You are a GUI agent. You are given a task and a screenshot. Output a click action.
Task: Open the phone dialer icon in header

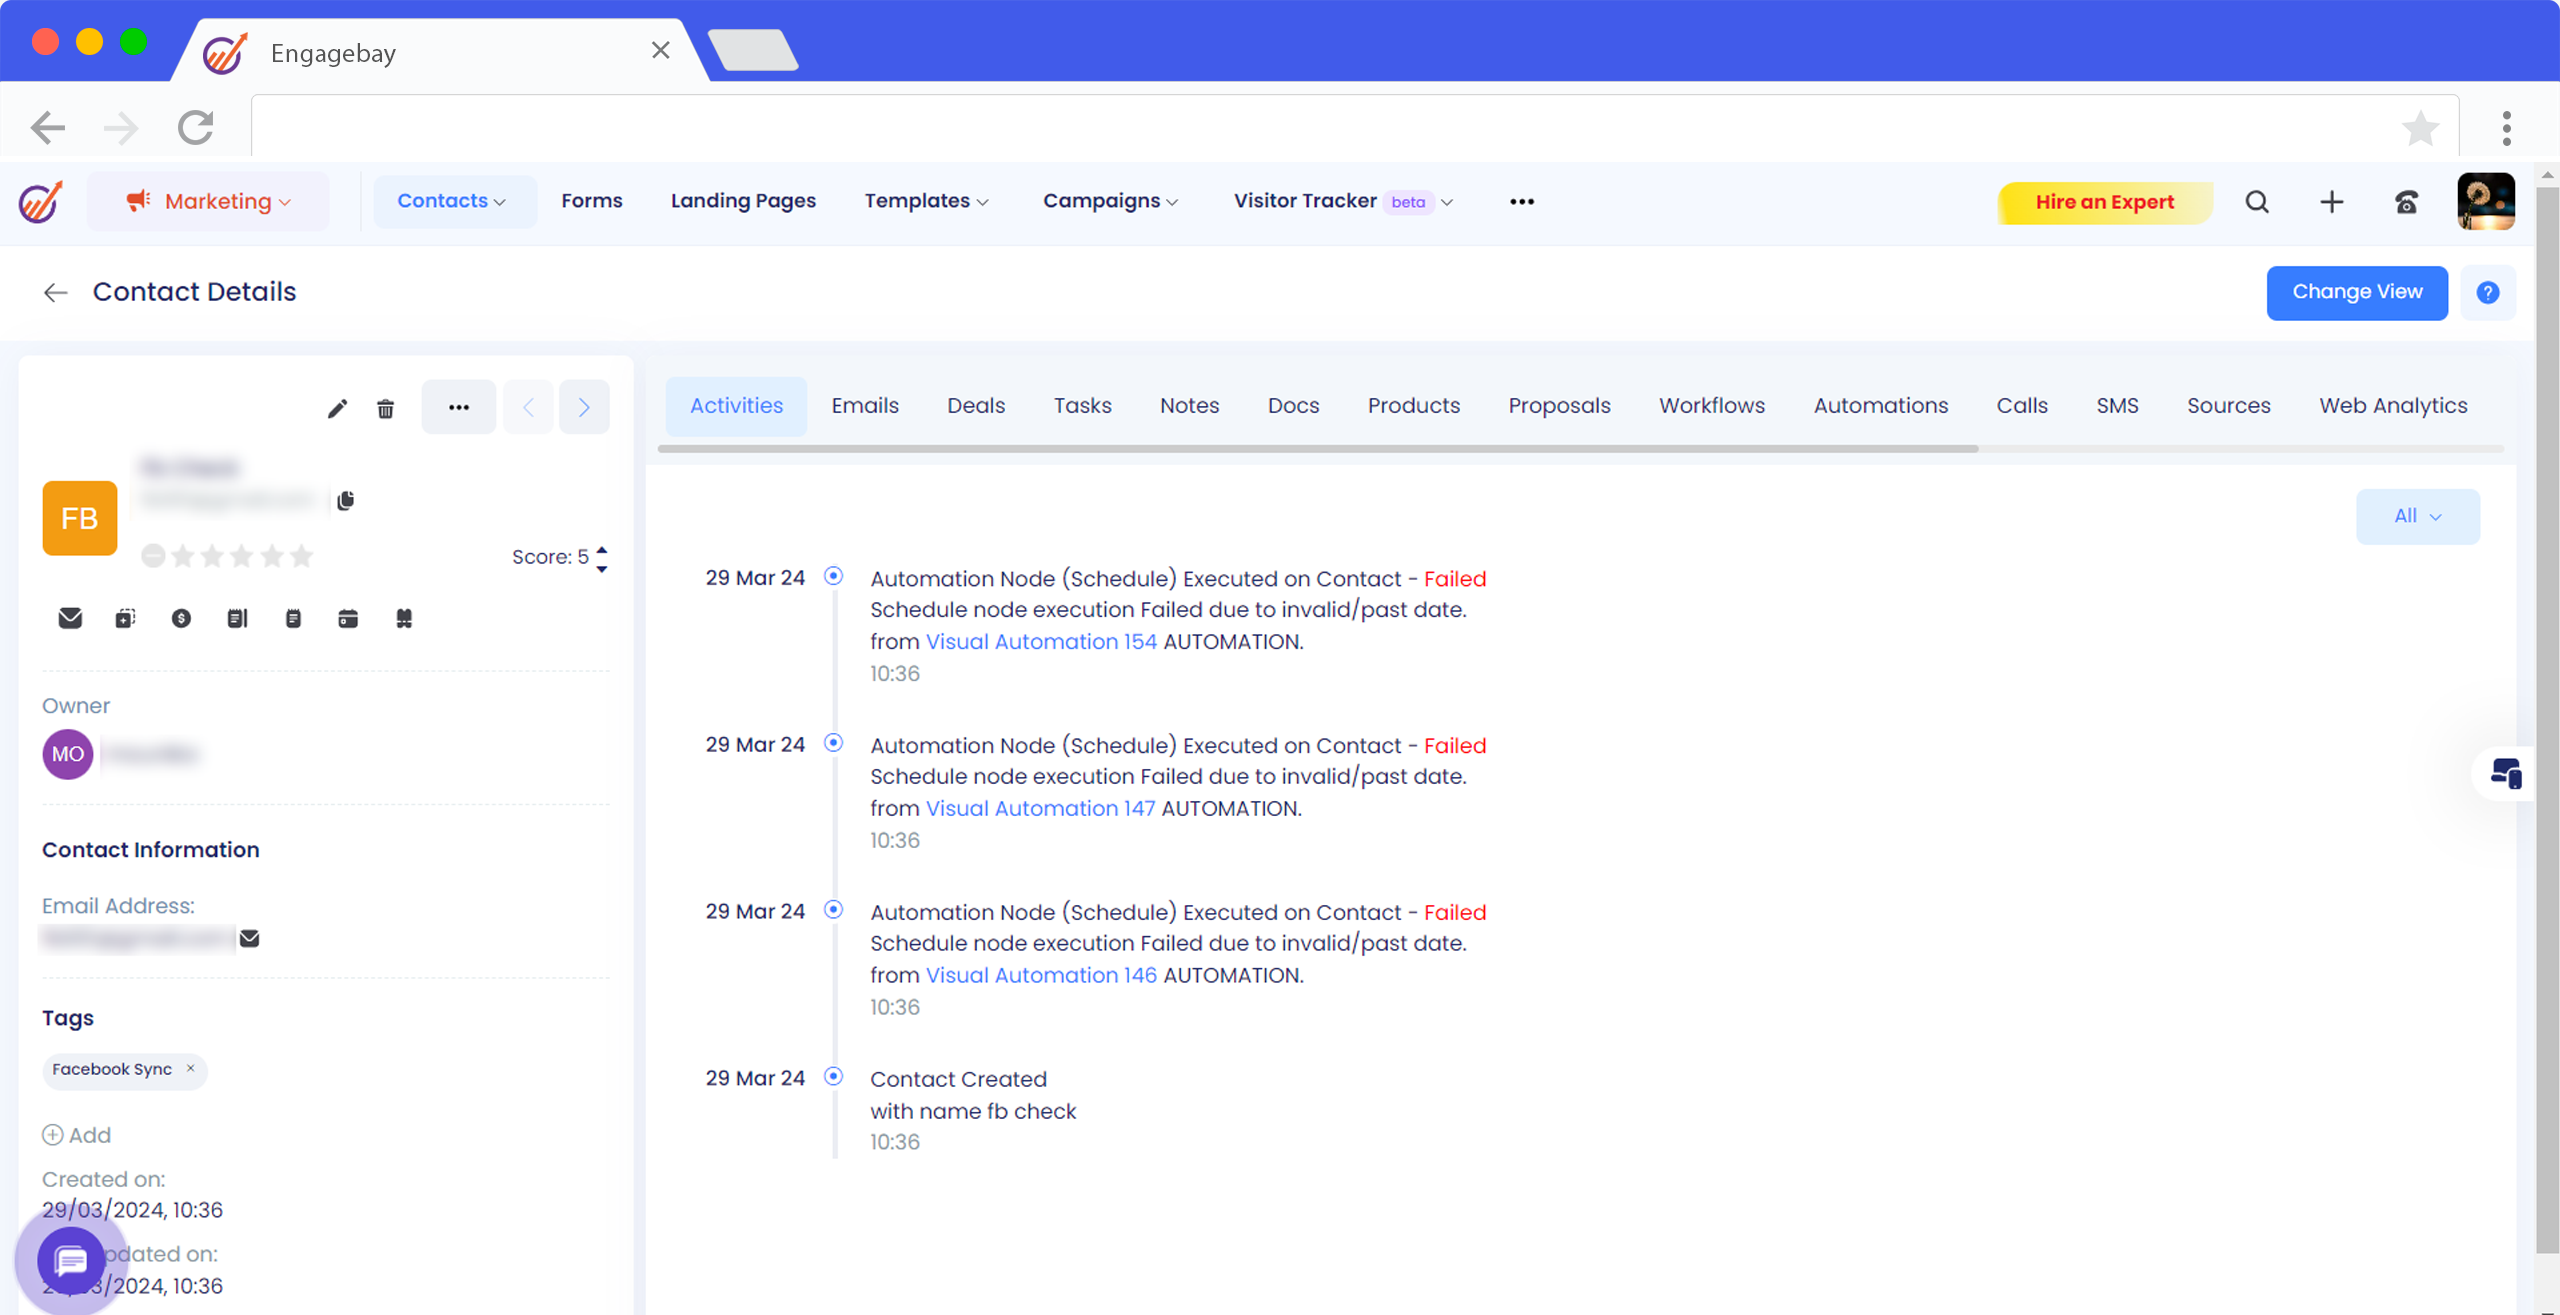pyautogui.click(x=2406, y=202)
